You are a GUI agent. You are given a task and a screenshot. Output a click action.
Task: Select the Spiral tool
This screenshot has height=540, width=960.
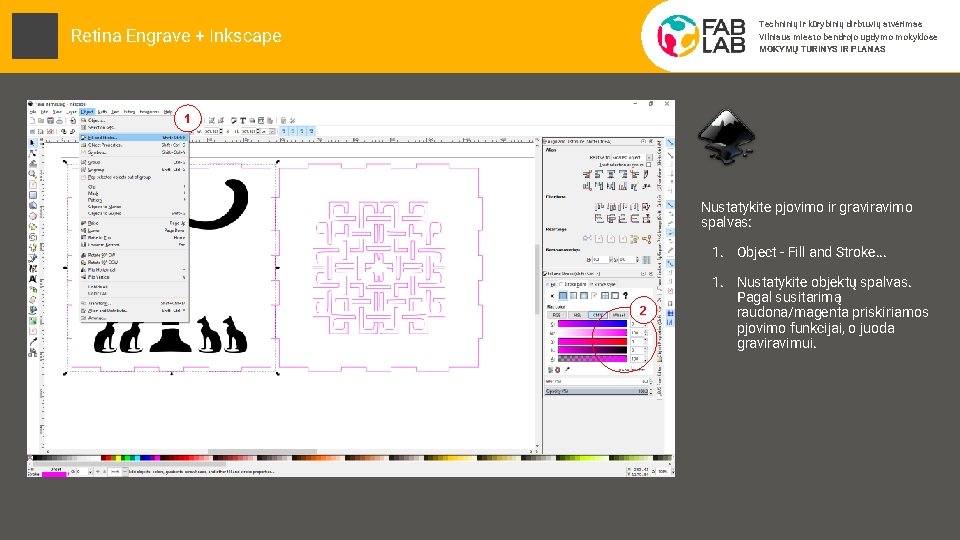pyautogui.click(x=33, y=237)
